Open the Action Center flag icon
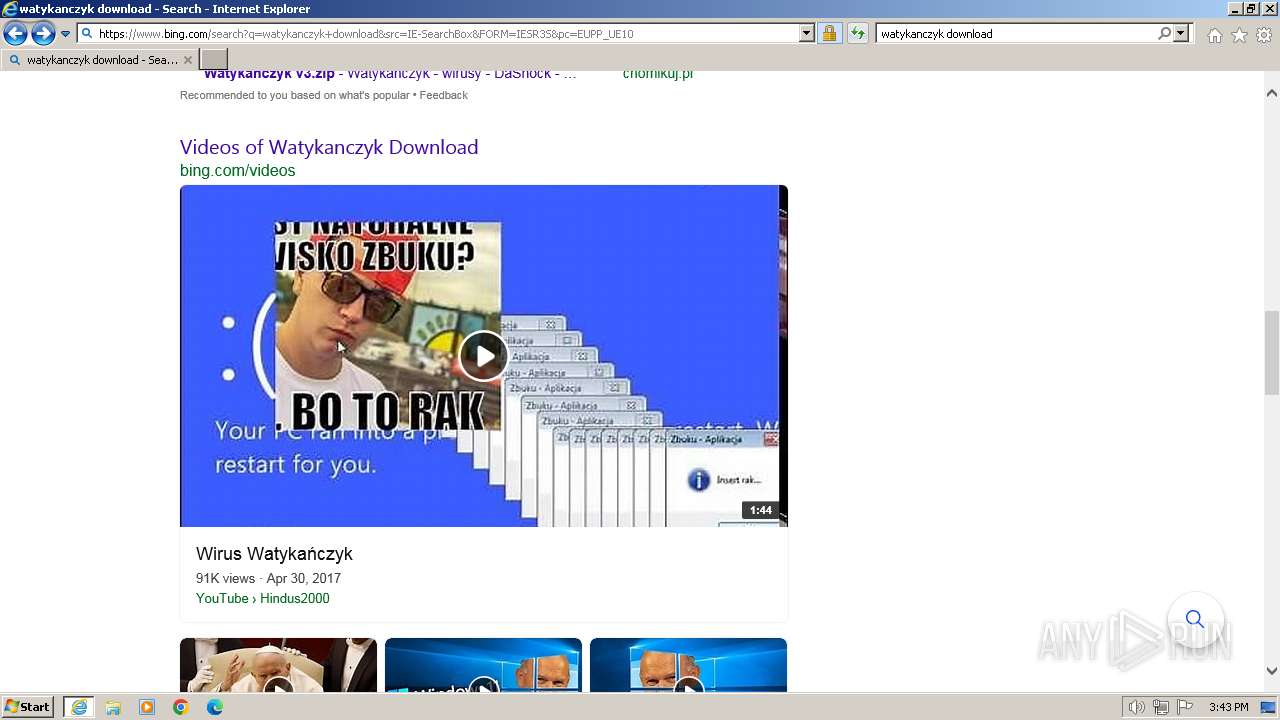Screen dimensions: 1280x720 point(1185,707)
